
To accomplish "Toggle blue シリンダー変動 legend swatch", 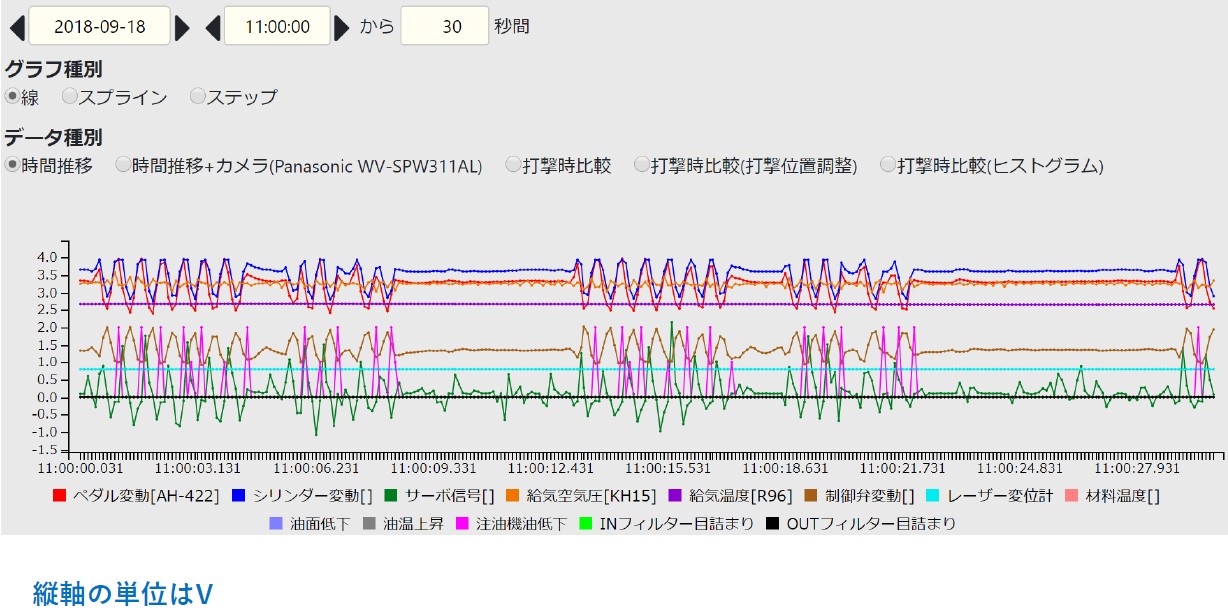I will click(239, 495).
